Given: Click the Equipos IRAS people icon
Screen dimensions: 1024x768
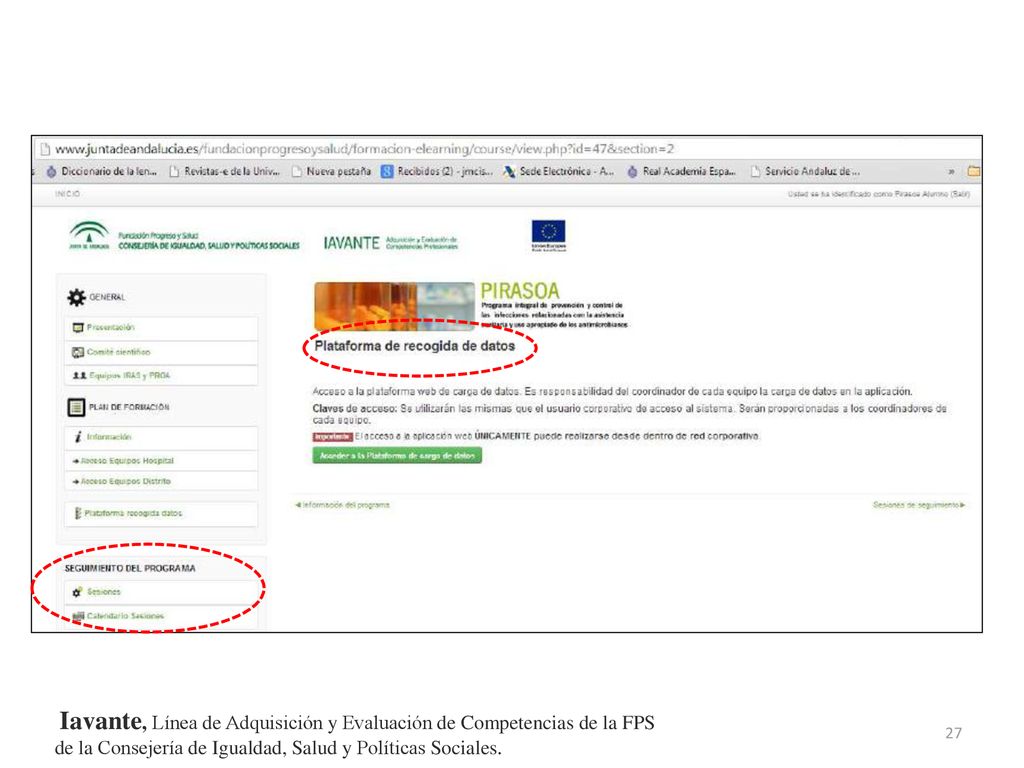Looking at the screenshot, I should [79, 376].
